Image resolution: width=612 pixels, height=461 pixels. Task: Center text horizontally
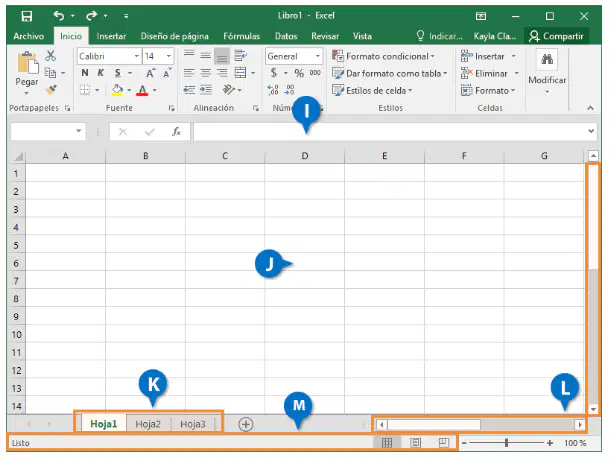click(206, 73)
